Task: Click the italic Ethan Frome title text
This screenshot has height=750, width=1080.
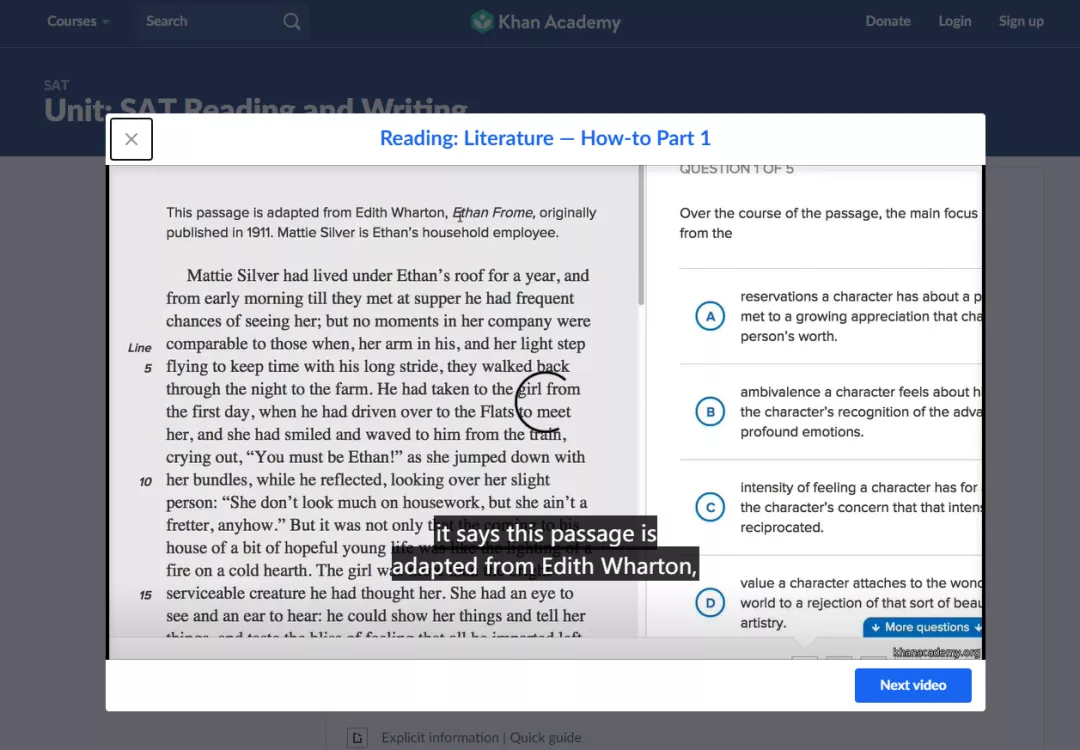Action: 492,213
